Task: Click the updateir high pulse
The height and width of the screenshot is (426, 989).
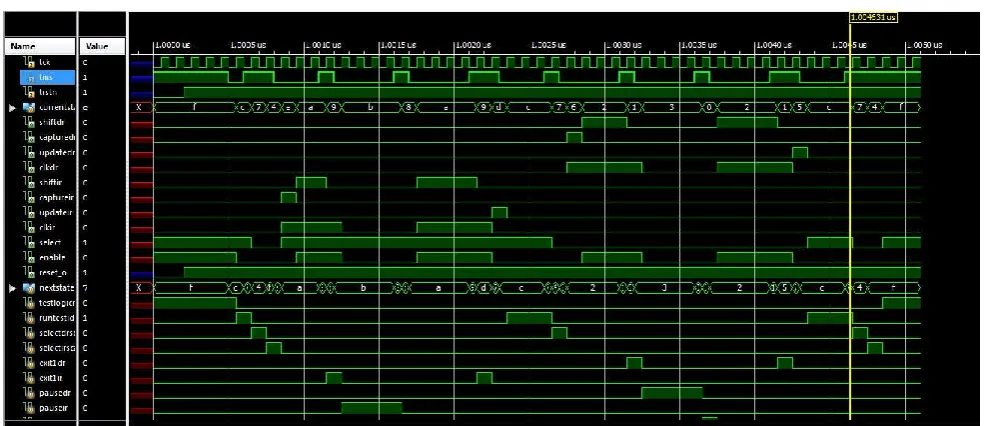Action: pyautogui.click(x=500, y=212)
